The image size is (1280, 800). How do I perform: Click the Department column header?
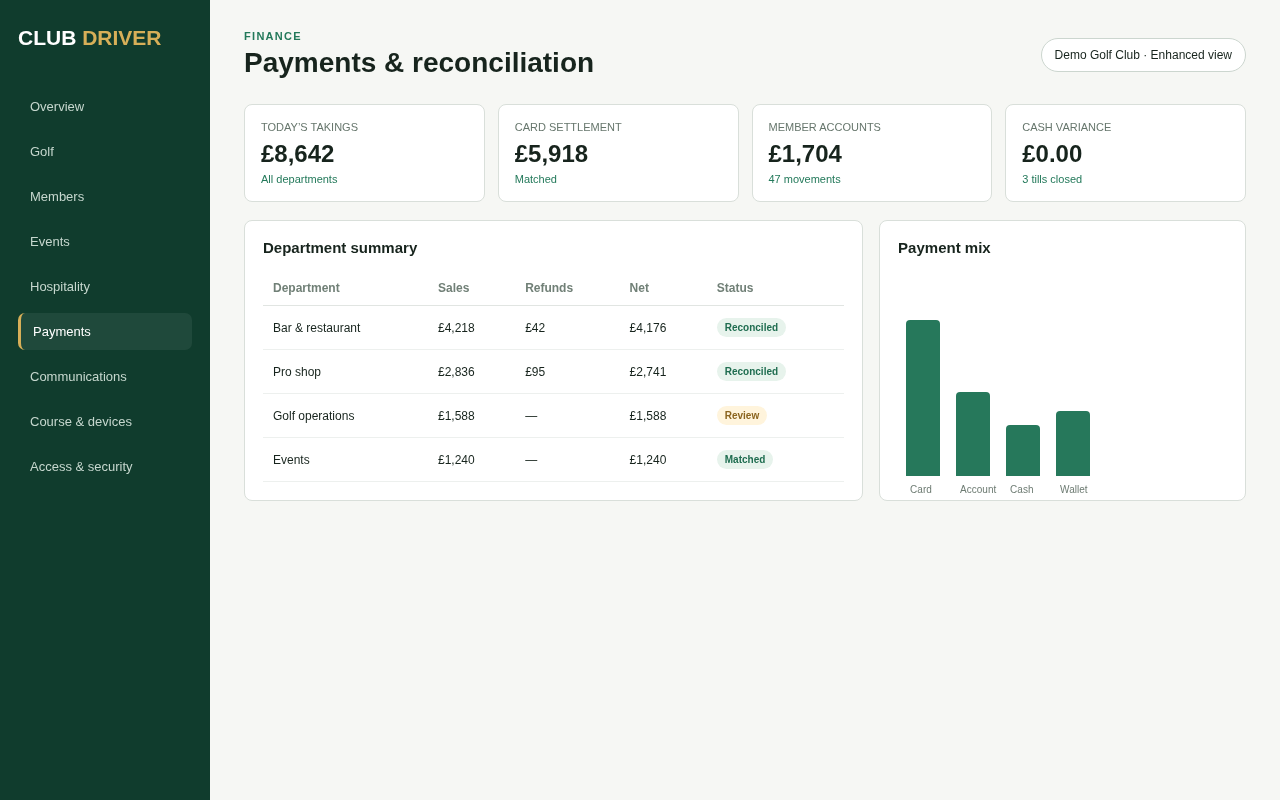click(x=306, y=288)
